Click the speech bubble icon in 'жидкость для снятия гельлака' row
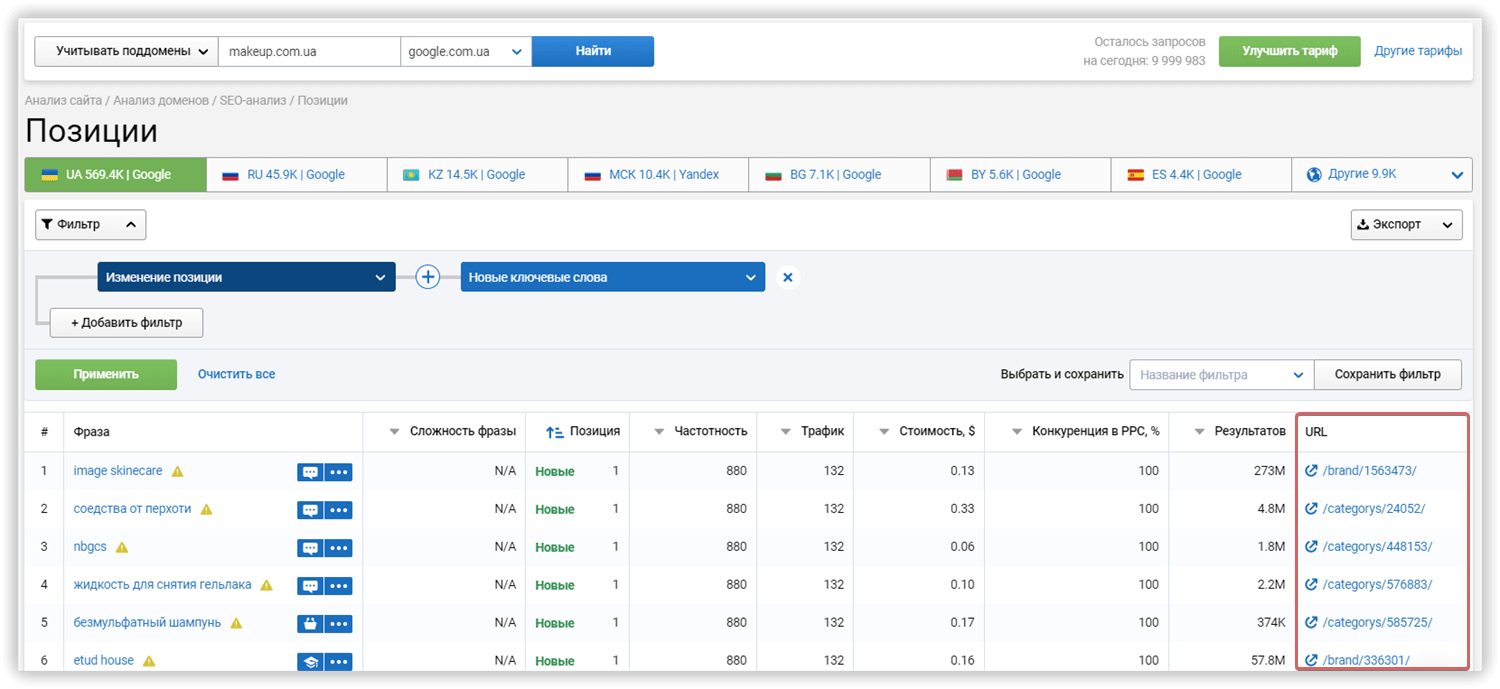The height and width of the screenshot is (689, 1500). pos(310,586)
